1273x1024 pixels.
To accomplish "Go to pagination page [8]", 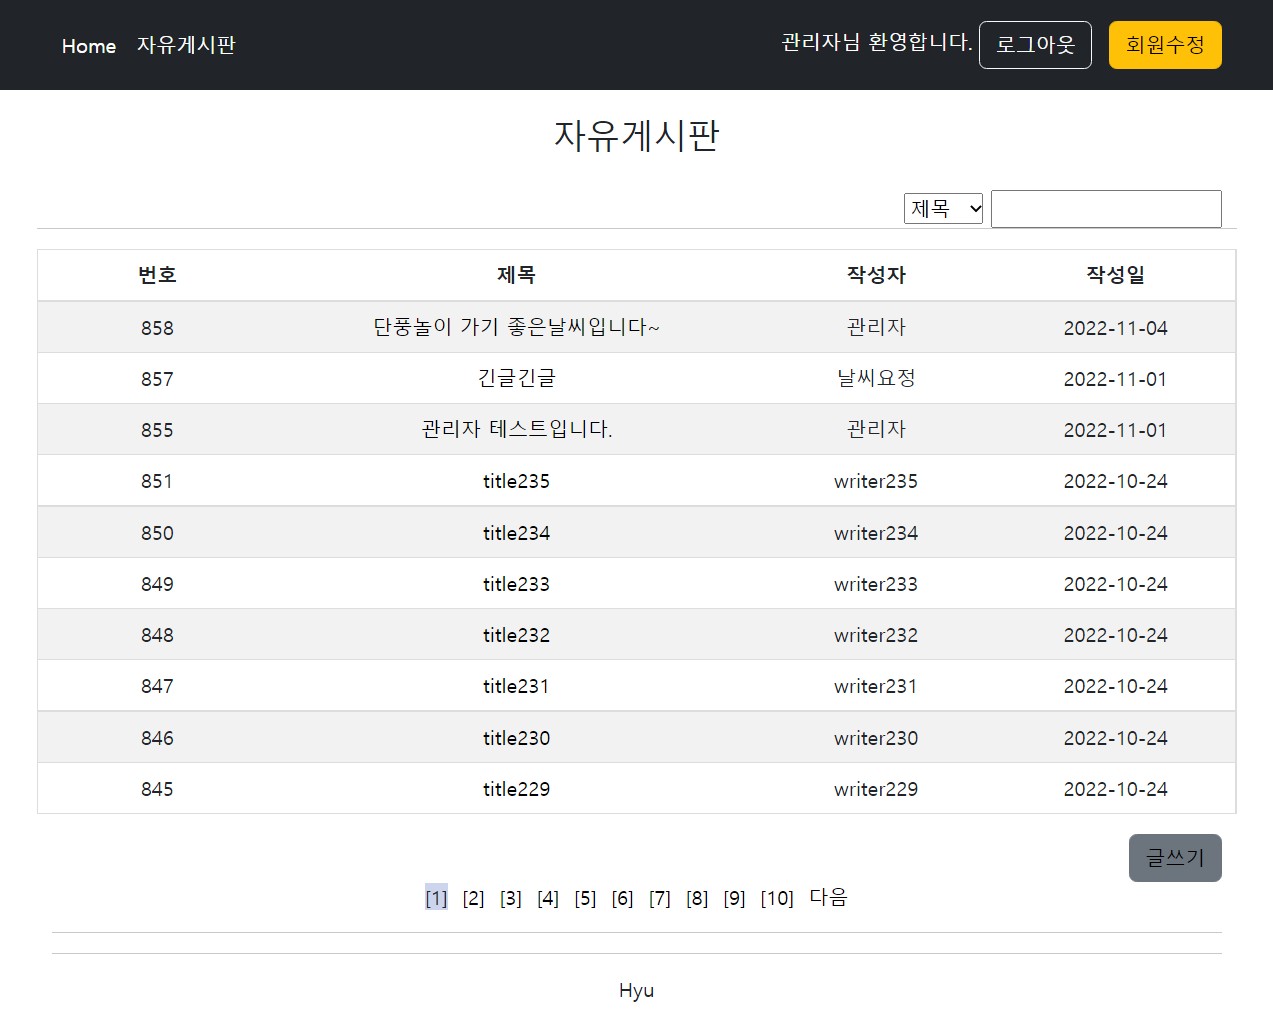I will 697,898.
